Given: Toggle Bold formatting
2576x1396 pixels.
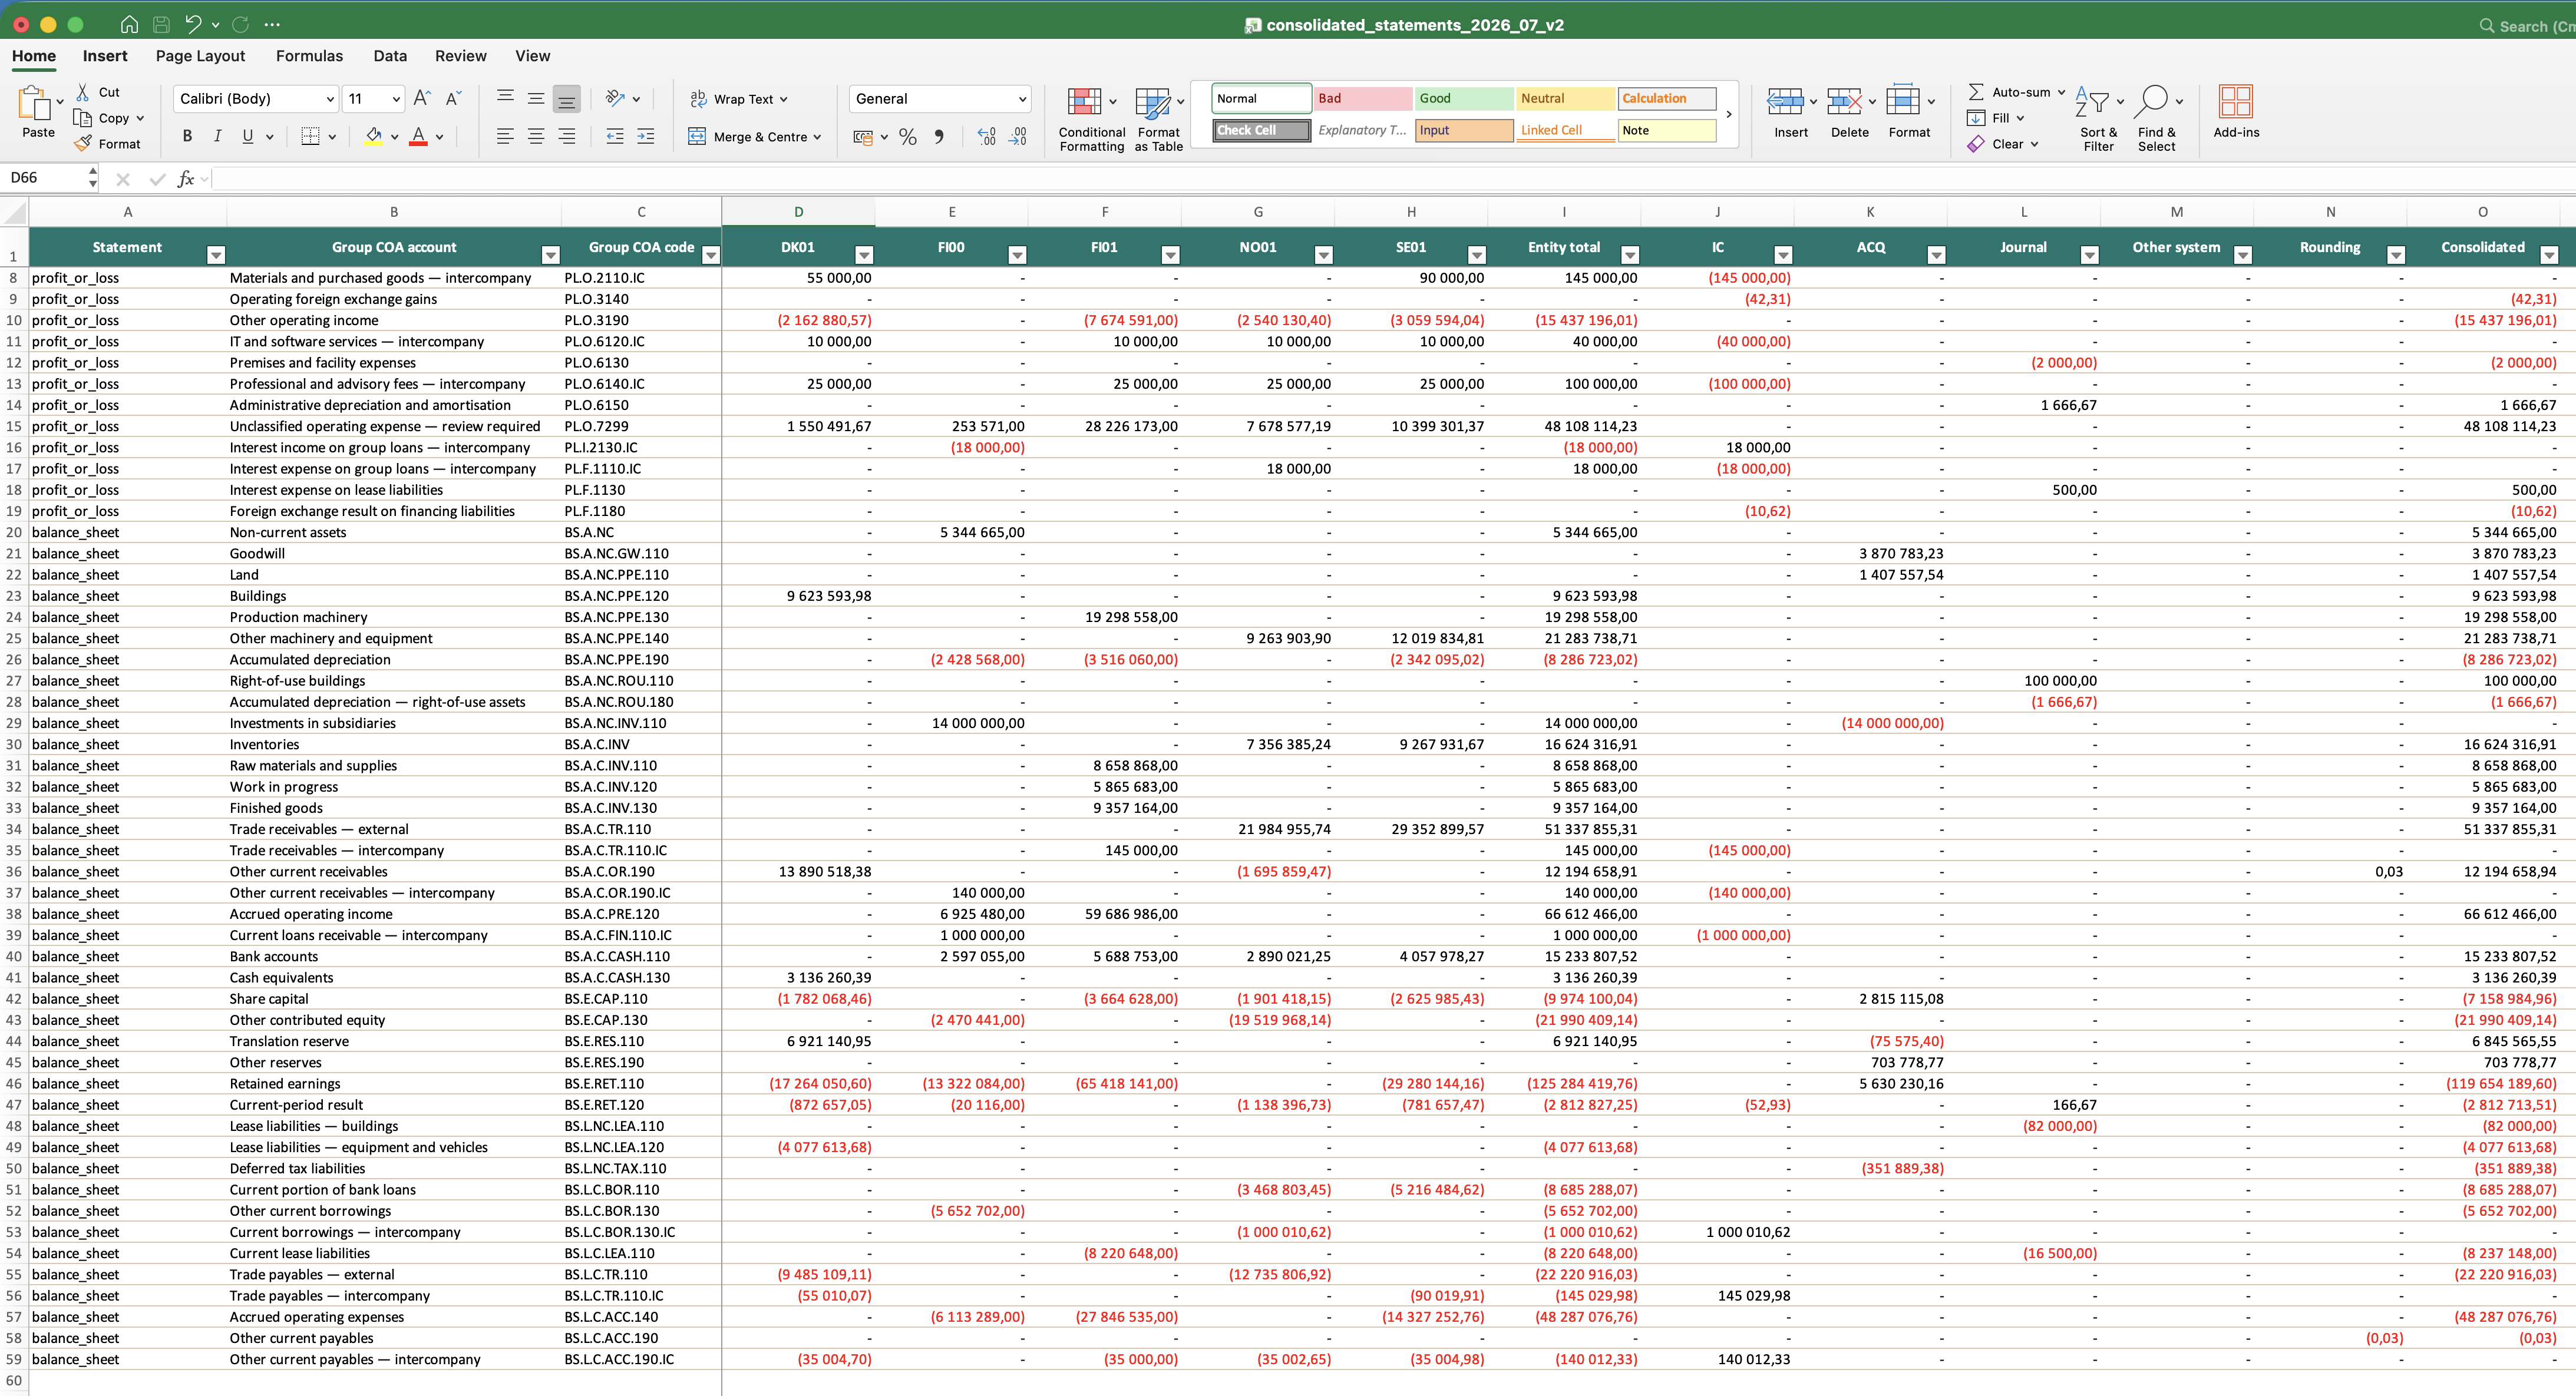Looking at the screenshot, I should (x=187, y=136).
